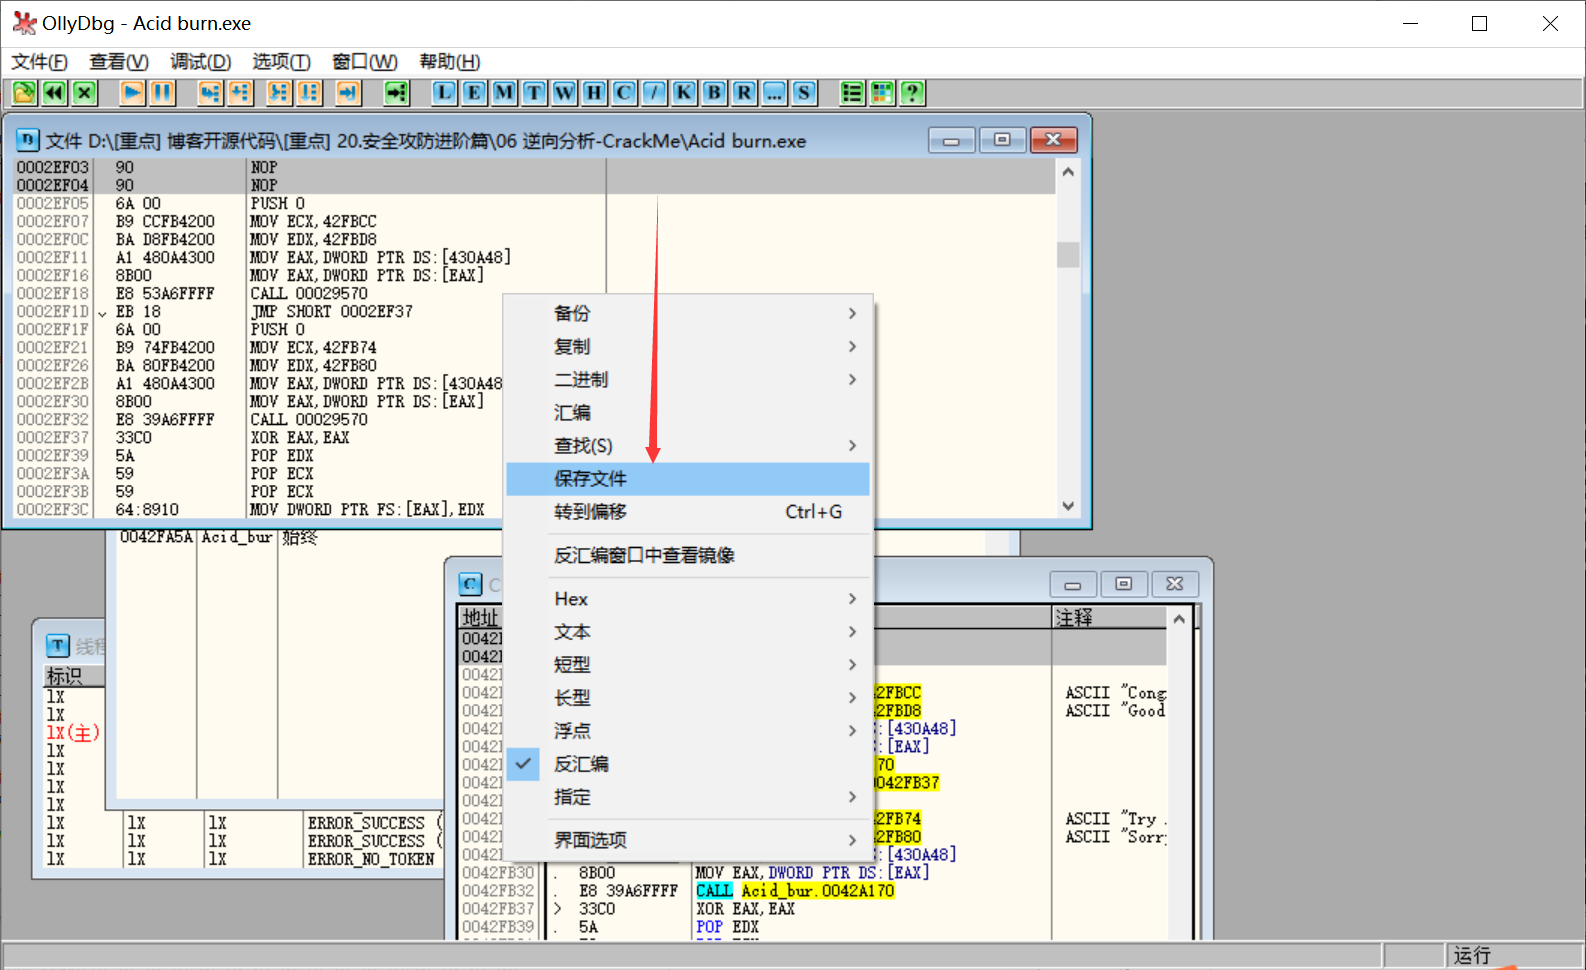Click the Execute till return icon
Screen dimensions: 1586x970
(348, 93)
